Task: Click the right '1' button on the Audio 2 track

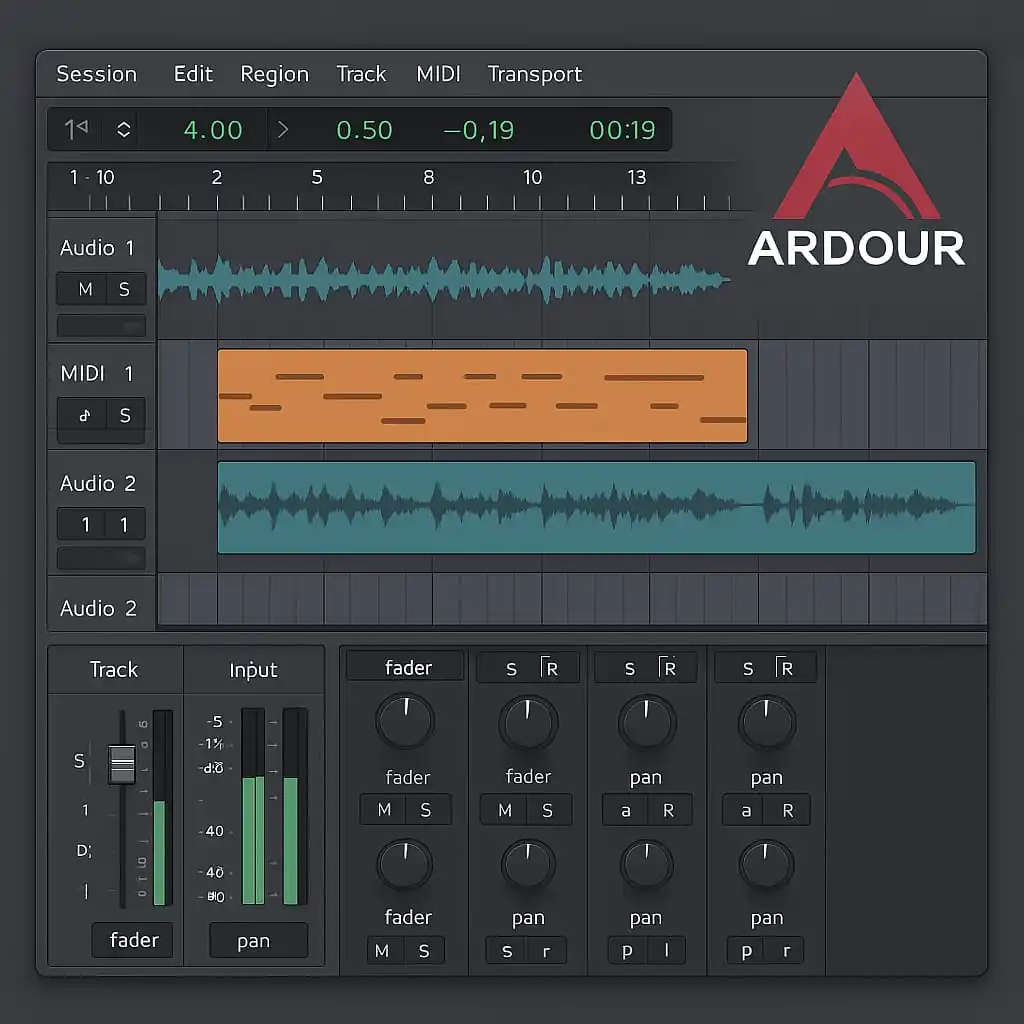Action: [x=125, y=524]
